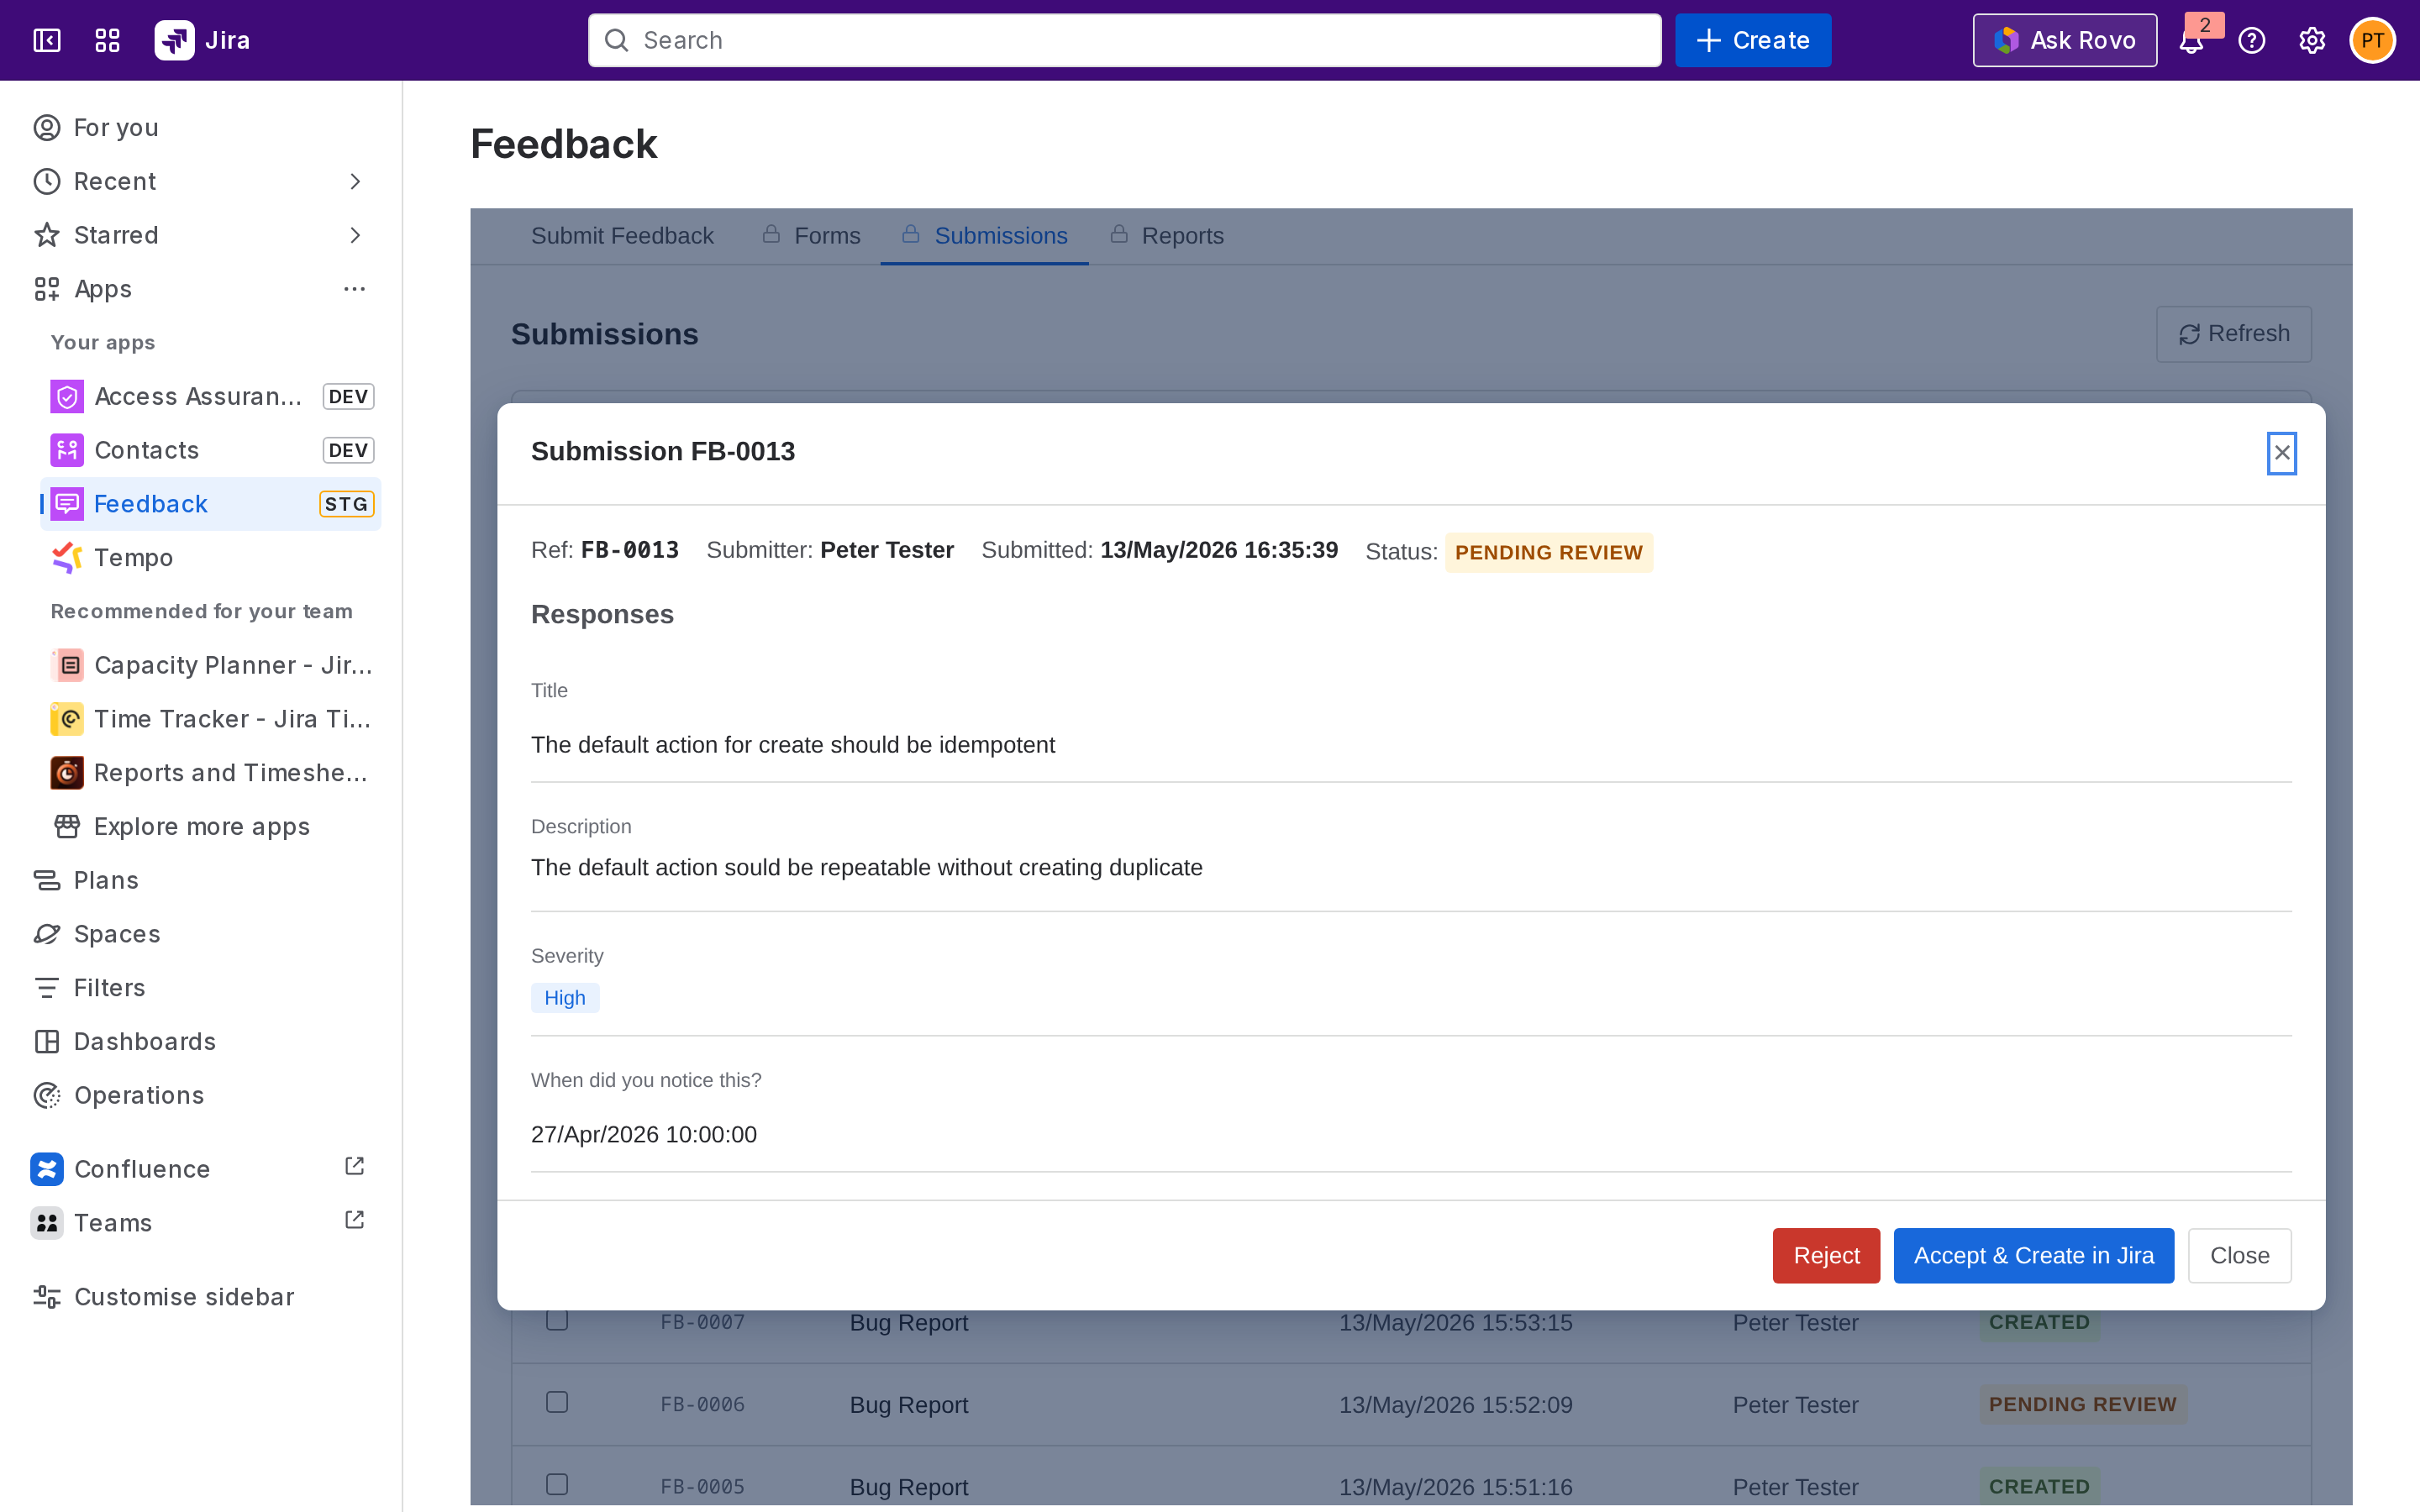This screenshot has width=2420, height=1512.
Task: Tick the checkbox for FB-0005
Action: pyautogui.click(x=557, y=1484)
